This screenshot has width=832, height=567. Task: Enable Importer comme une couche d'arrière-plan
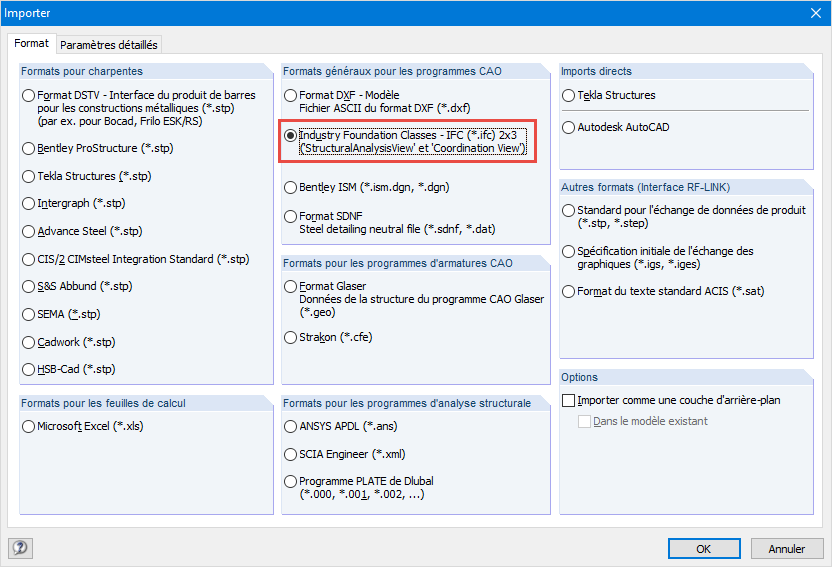click(569, 400)
